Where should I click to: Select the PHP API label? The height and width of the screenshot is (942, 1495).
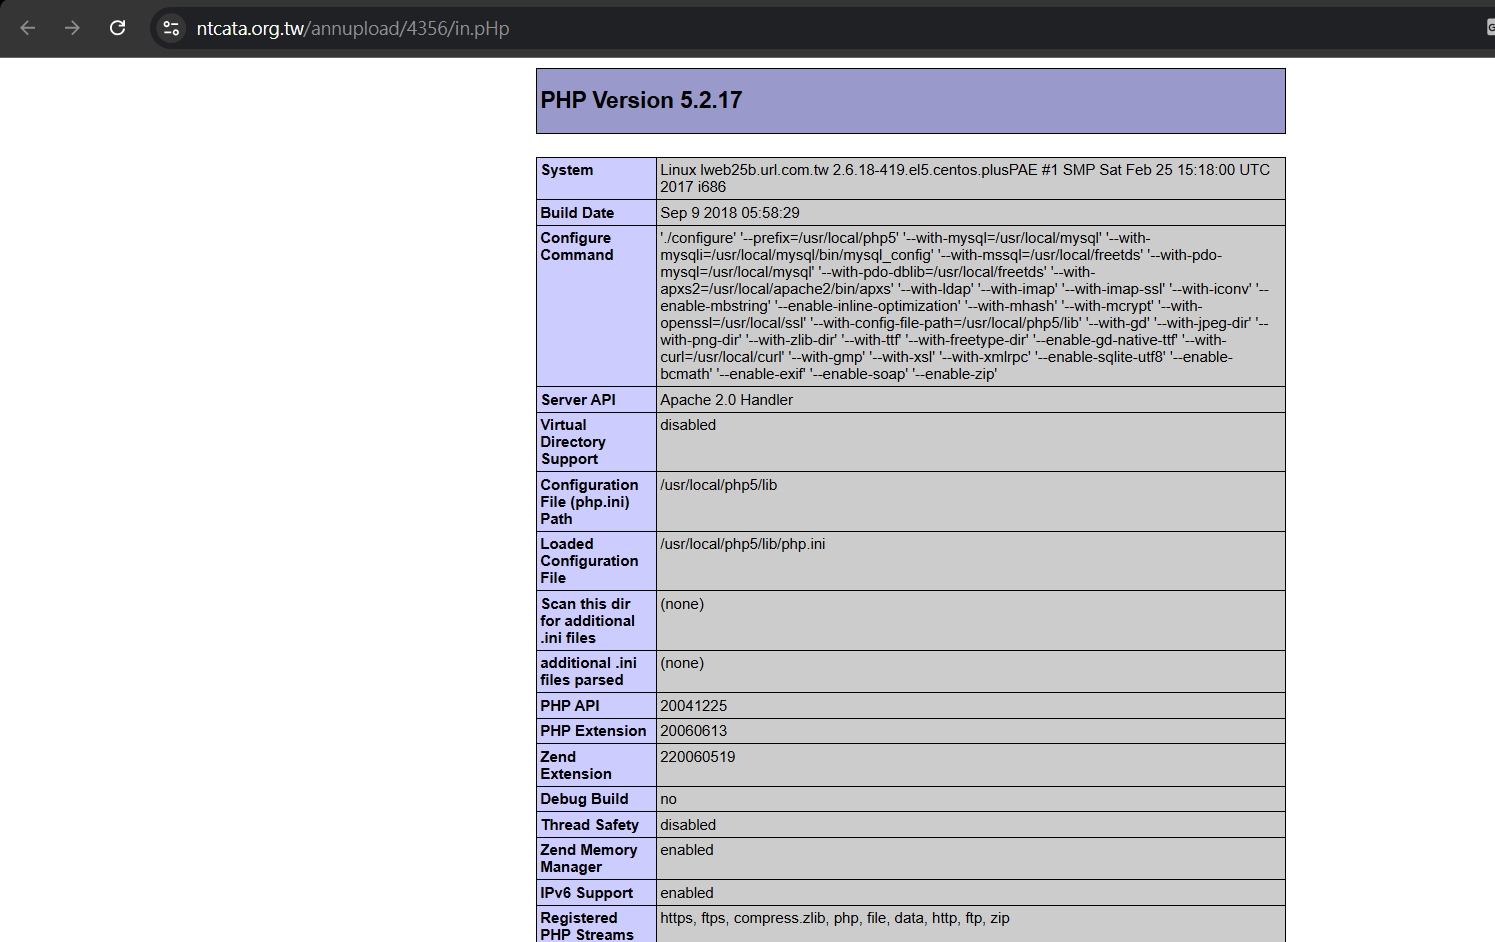570,706
